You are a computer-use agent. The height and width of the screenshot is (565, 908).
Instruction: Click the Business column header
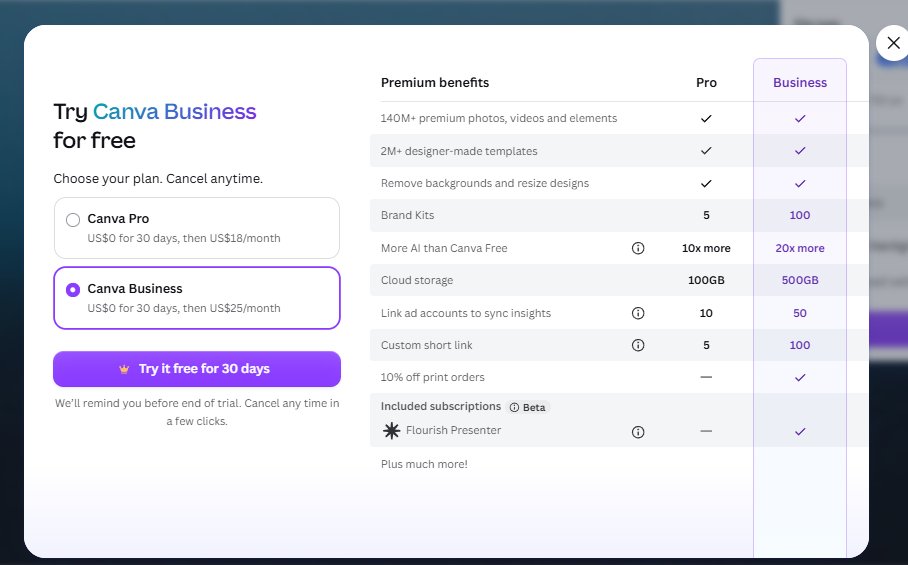point(800,83)
